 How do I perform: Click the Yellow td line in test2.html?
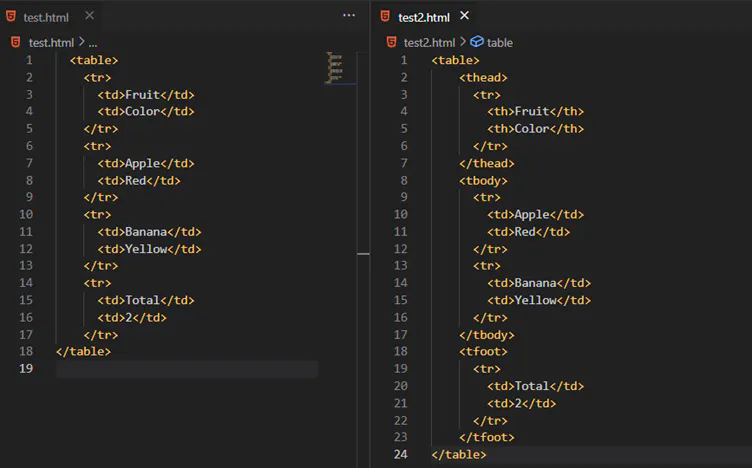click(x=539, y=301)
